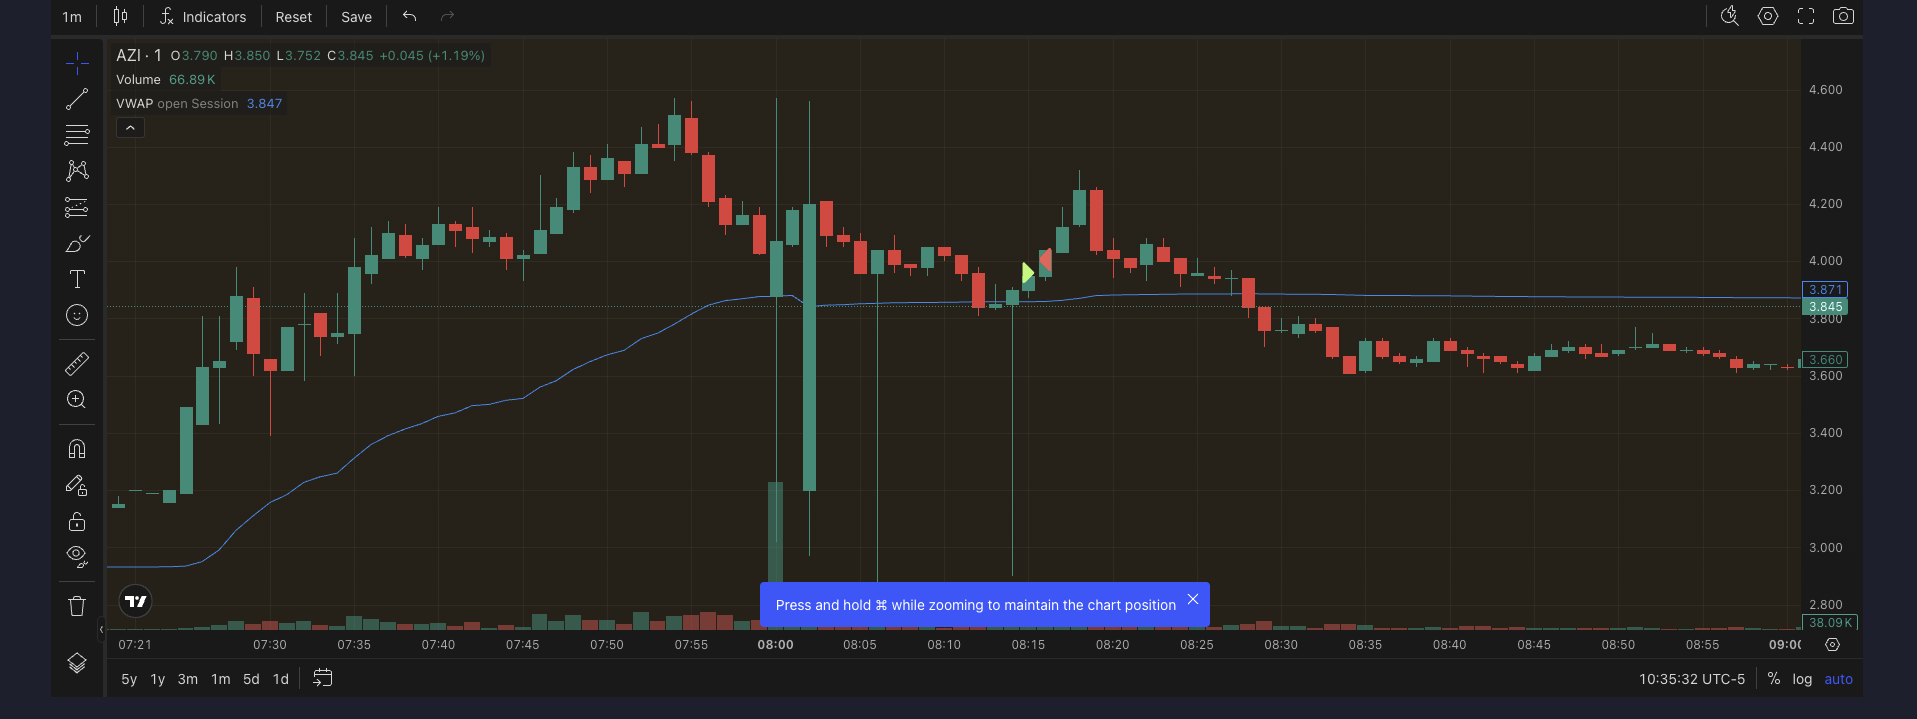Toggle the log scale option

point(1801,679)
